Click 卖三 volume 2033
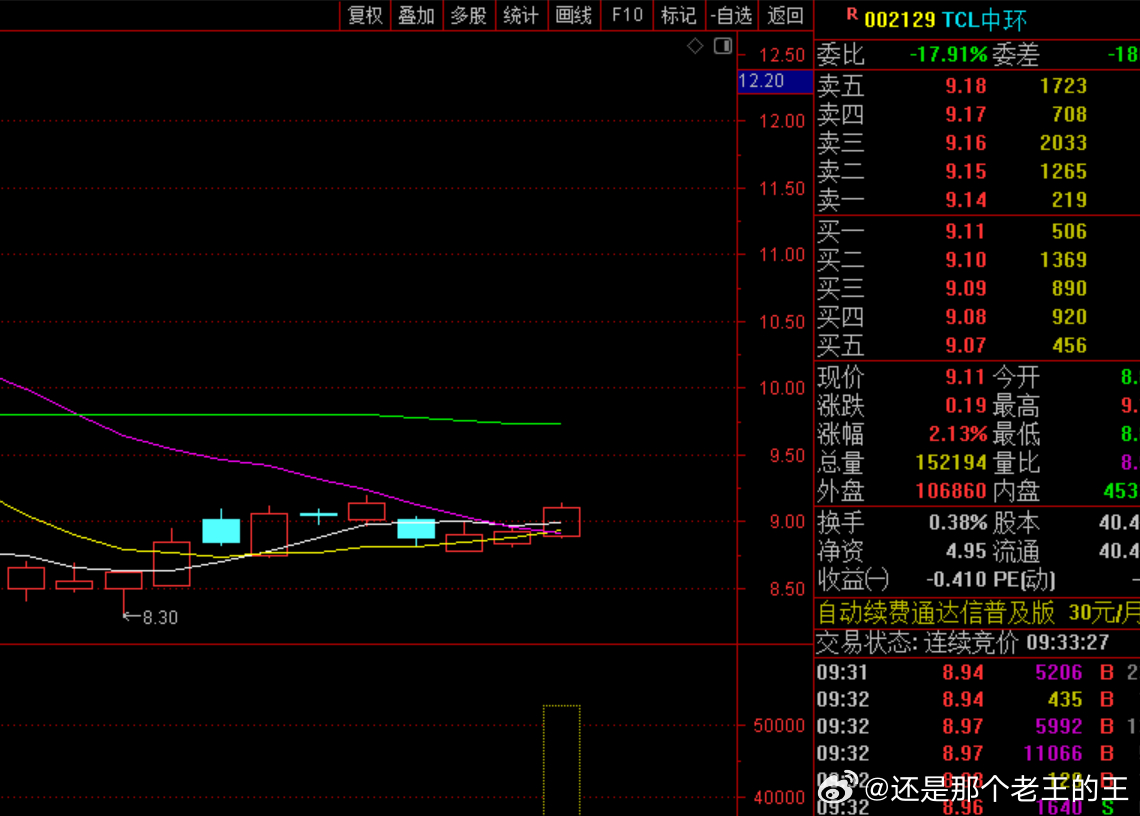Screen dimensions: 1140x816 [x=1063, y=143]
